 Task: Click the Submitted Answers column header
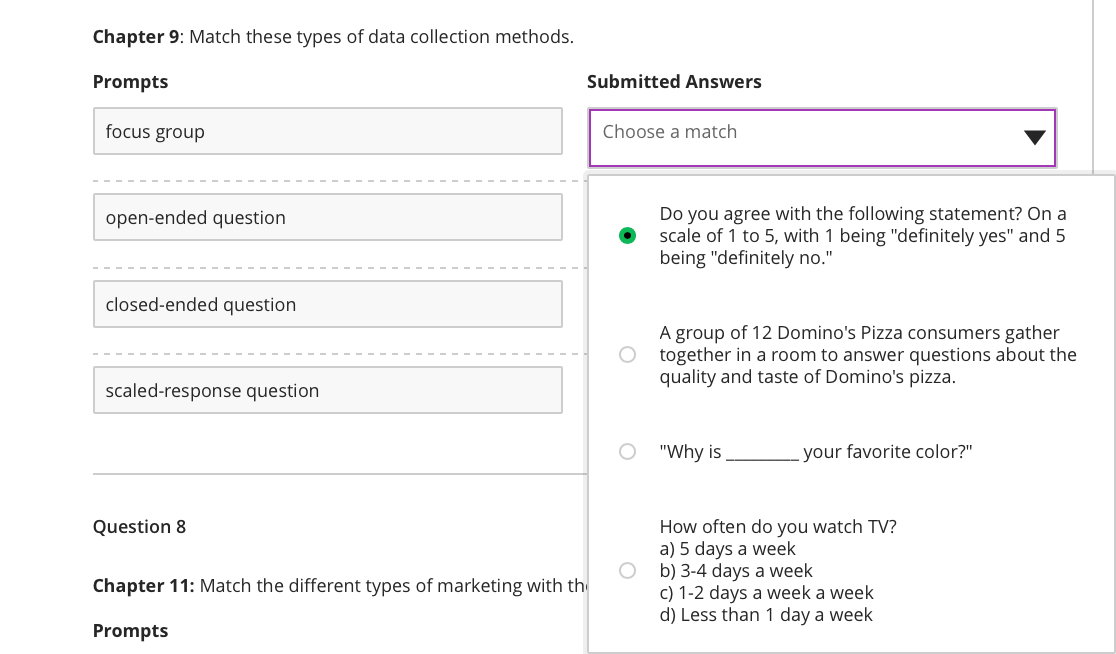point(675,81)
